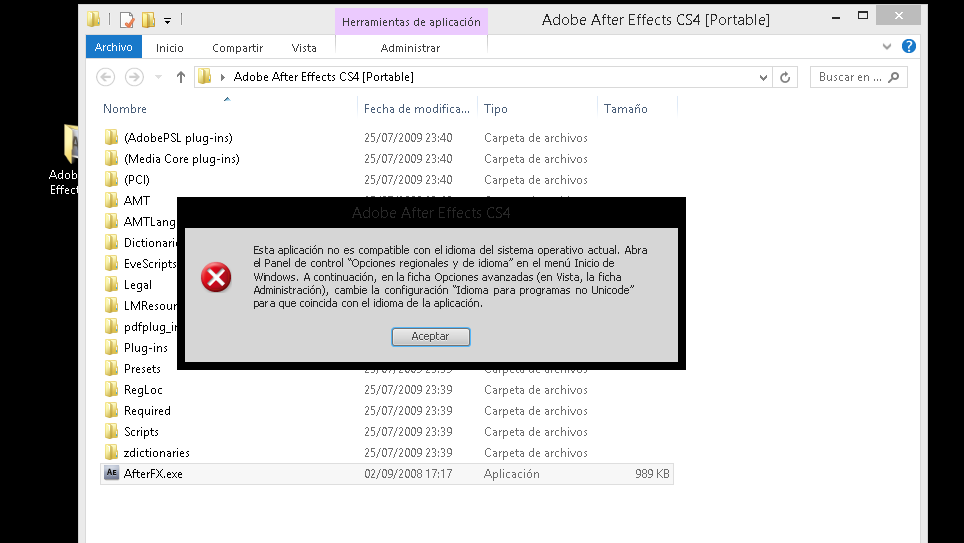Image resolution: width=964 pixels, height=543 pixels.
Task: Maximize the Explorer window
Action: [x=863, y=16]
